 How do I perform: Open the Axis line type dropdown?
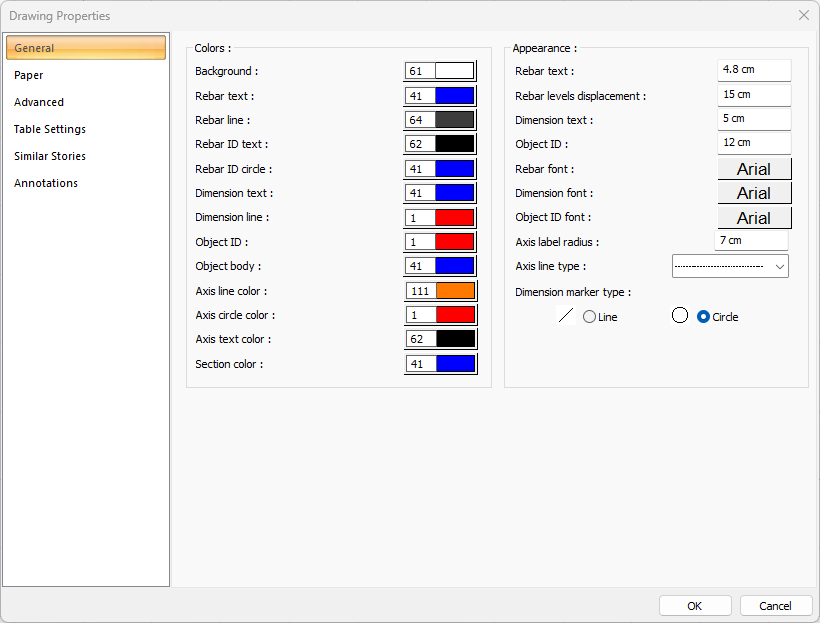click(x=730, y=266)
